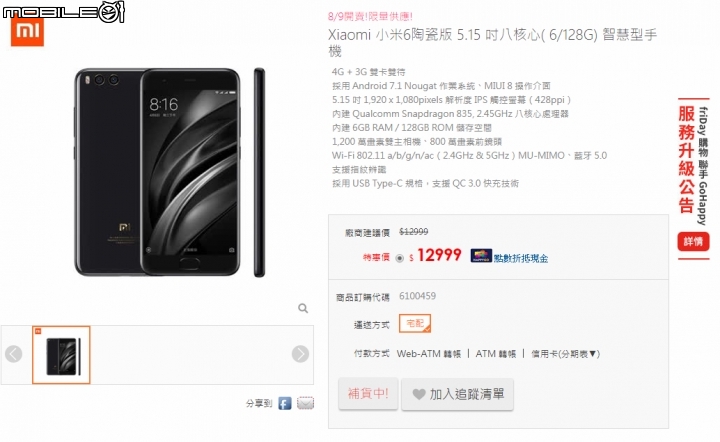
Task: Share product via Facebook icon
Action: pyautogui.click(x=285, y=403)
